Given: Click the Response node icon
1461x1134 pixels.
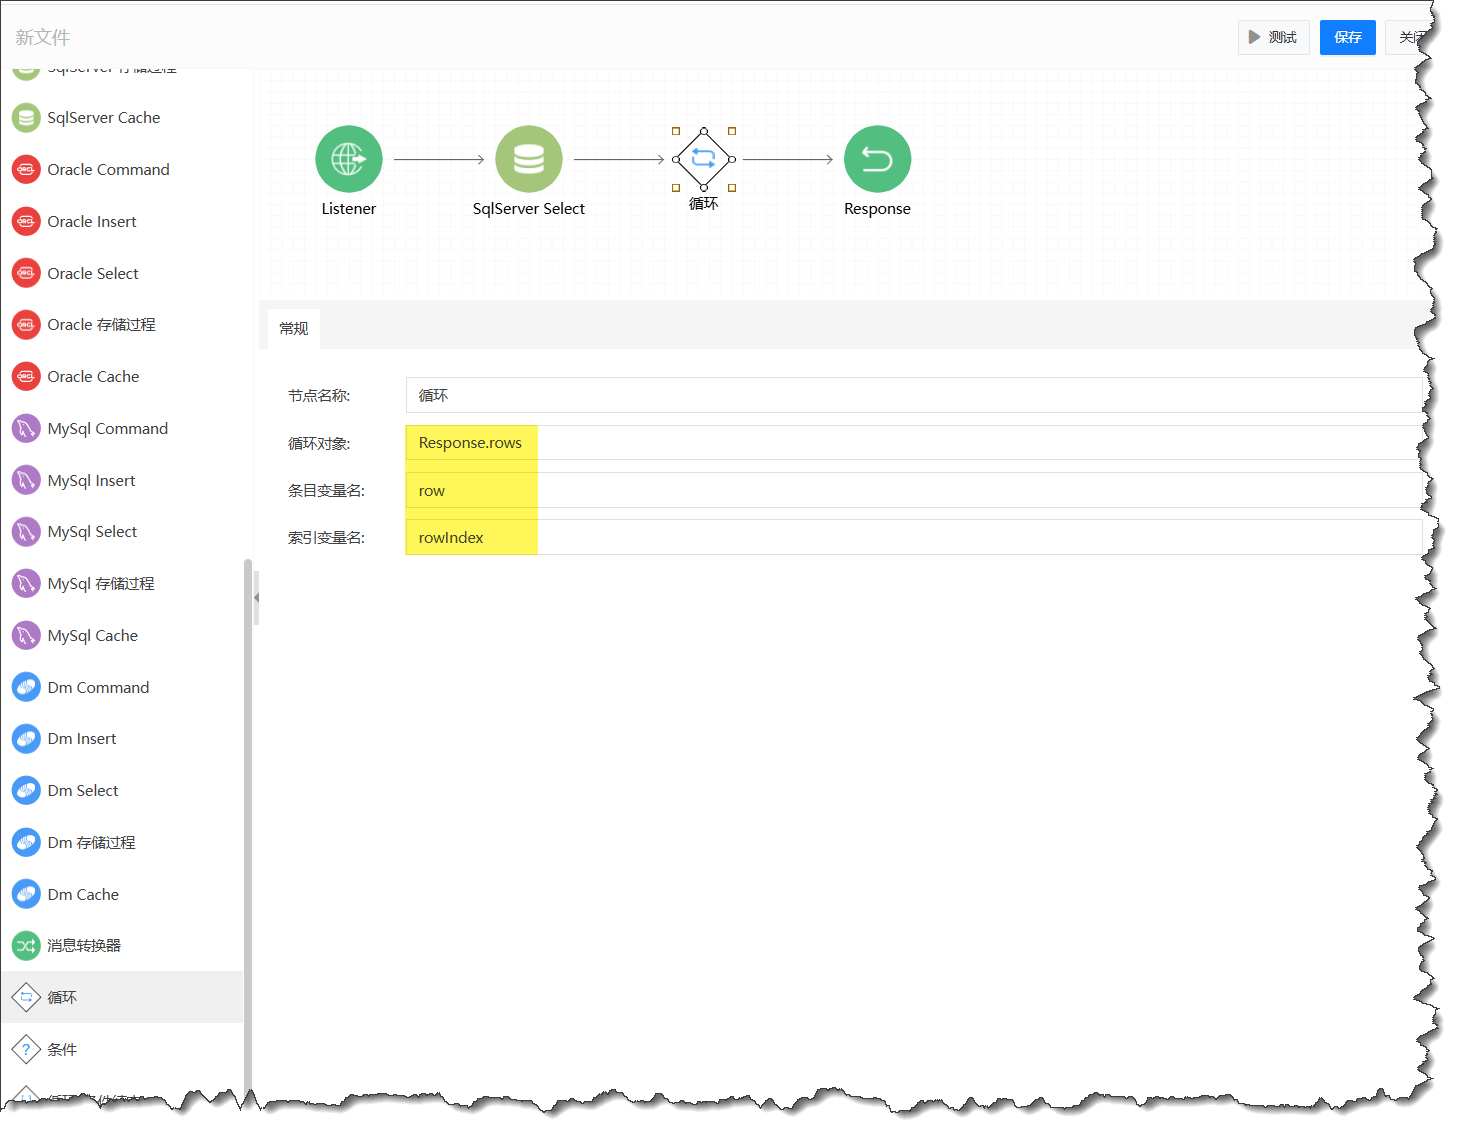Looking at the screenshot, I should 877,159.
